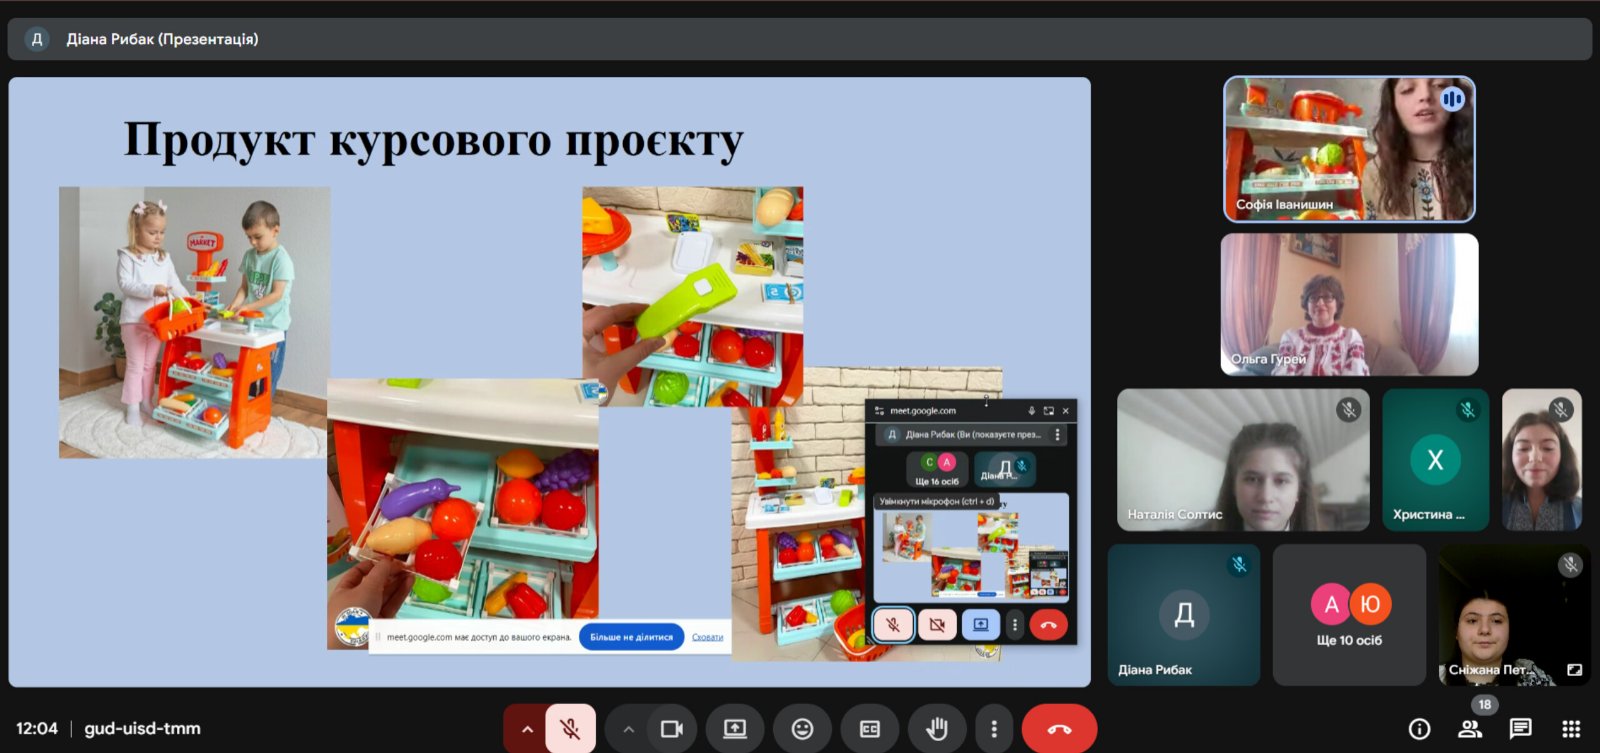Expand audio settings arrow beside microphone
This screenshot has width=1600, height=753.
point(526,729)
